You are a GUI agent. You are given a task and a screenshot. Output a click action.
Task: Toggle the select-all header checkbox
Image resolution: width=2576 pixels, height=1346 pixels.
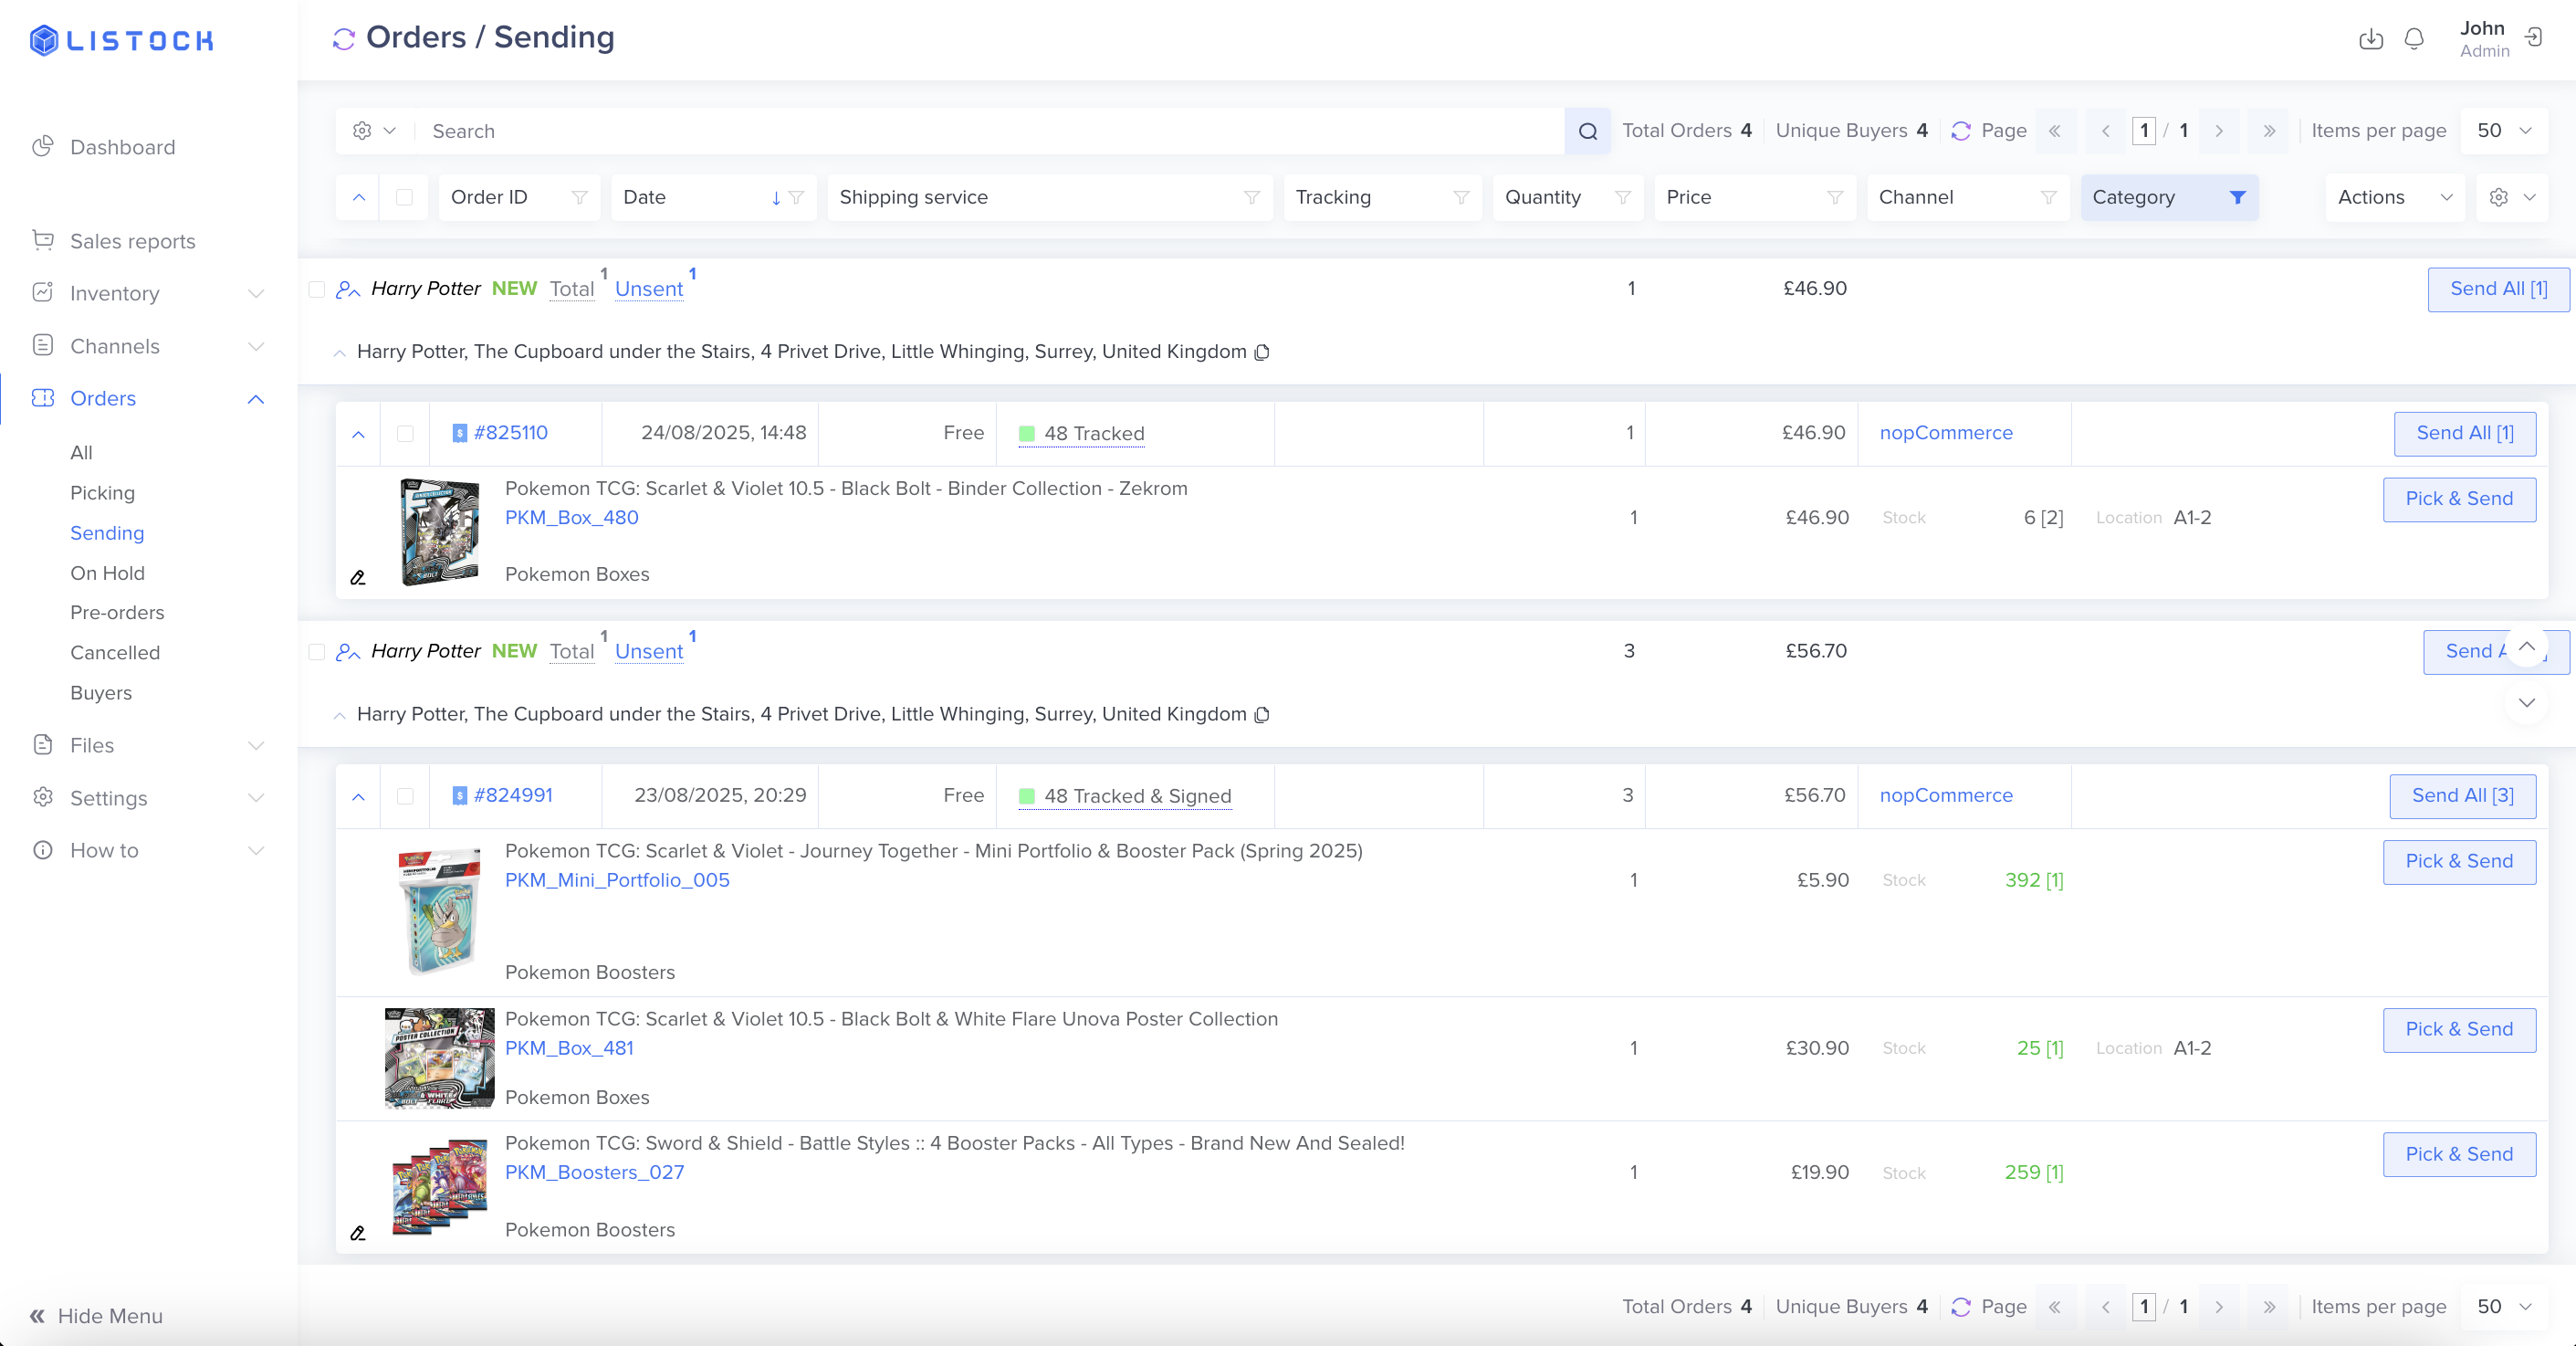point(404,197)
